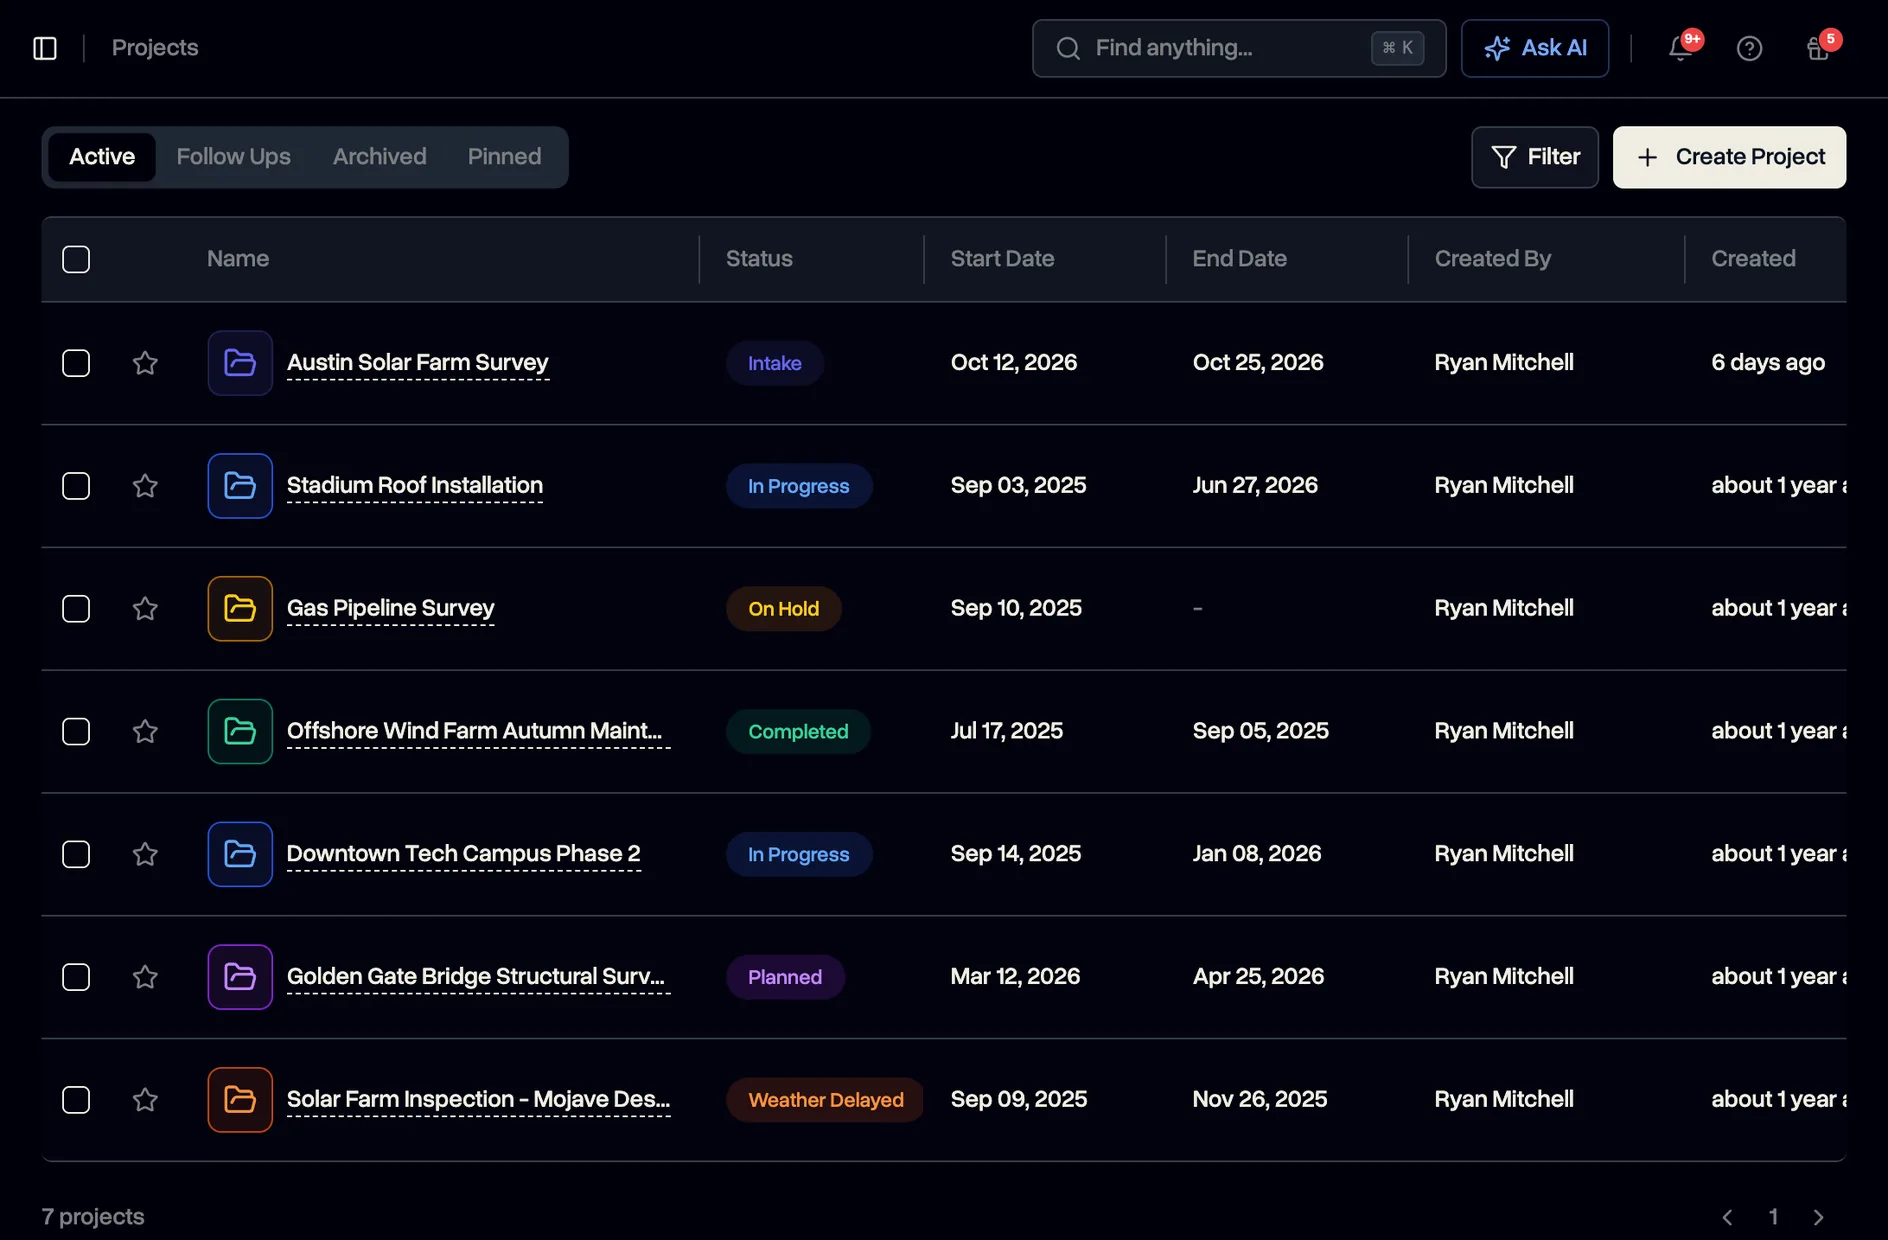
Task: Click orange folder icon for Solar Farm Inspection
Action: tap(240, 1100)
